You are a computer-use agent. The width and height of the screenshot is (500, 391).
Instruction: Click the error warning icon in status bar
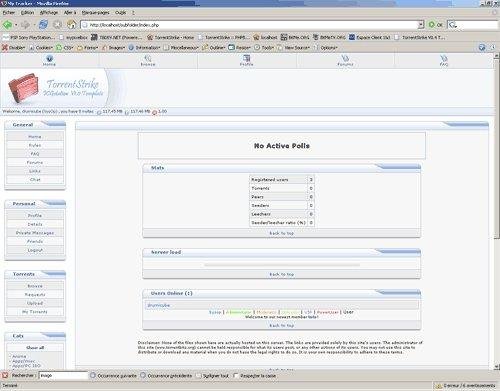point(438,386)
